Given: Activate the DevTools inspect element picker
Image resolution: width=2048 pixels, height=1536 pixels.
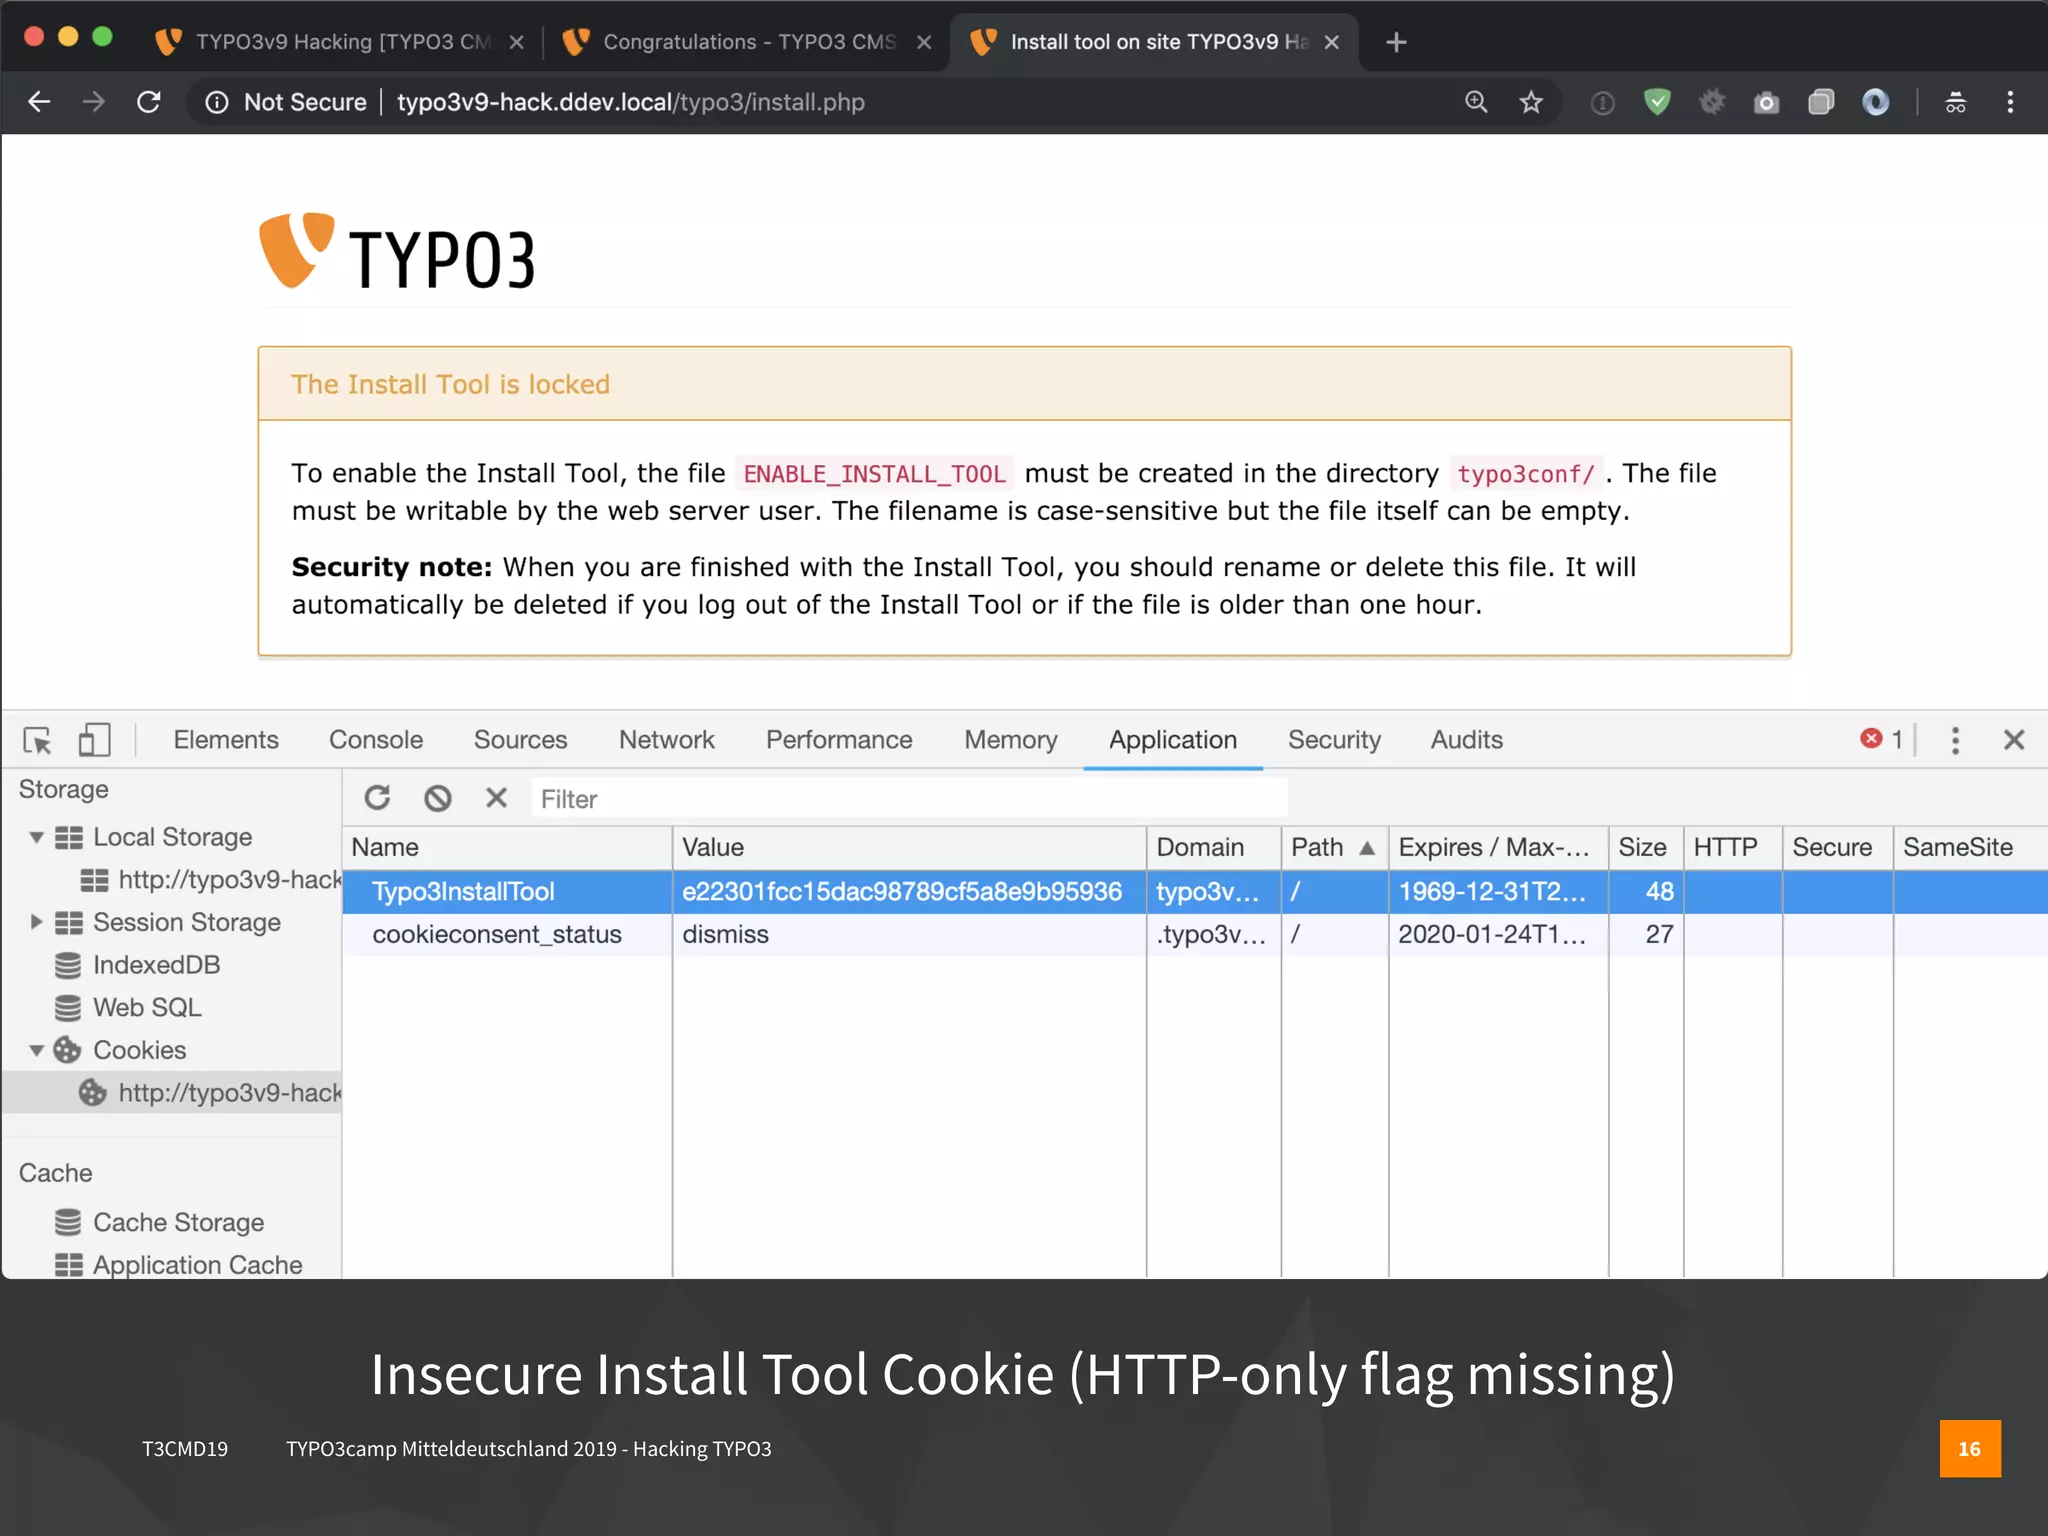Looking at the screenshot, I should coord(38,740).
